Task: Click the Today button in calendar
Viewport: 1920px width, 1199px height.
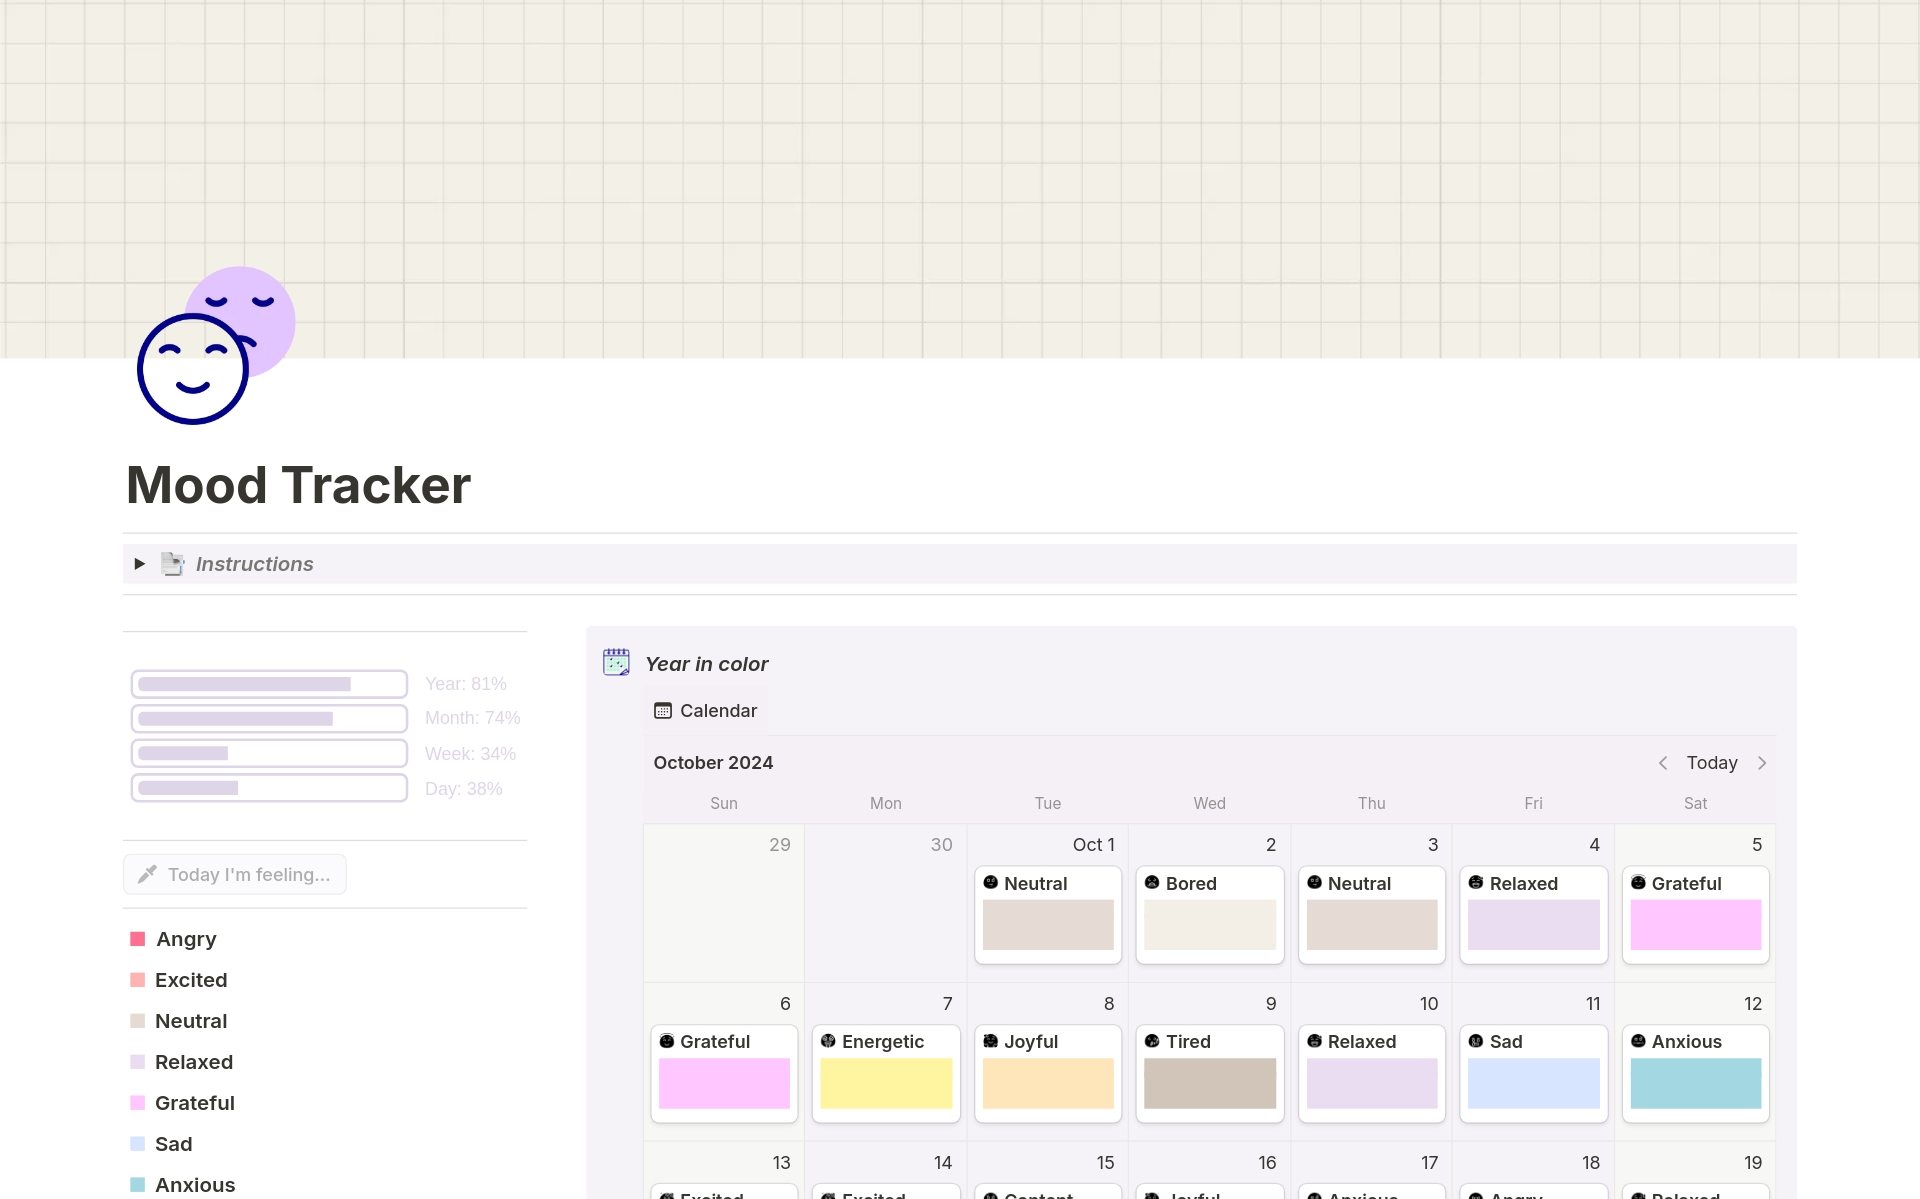Action: pos(1711,763)
